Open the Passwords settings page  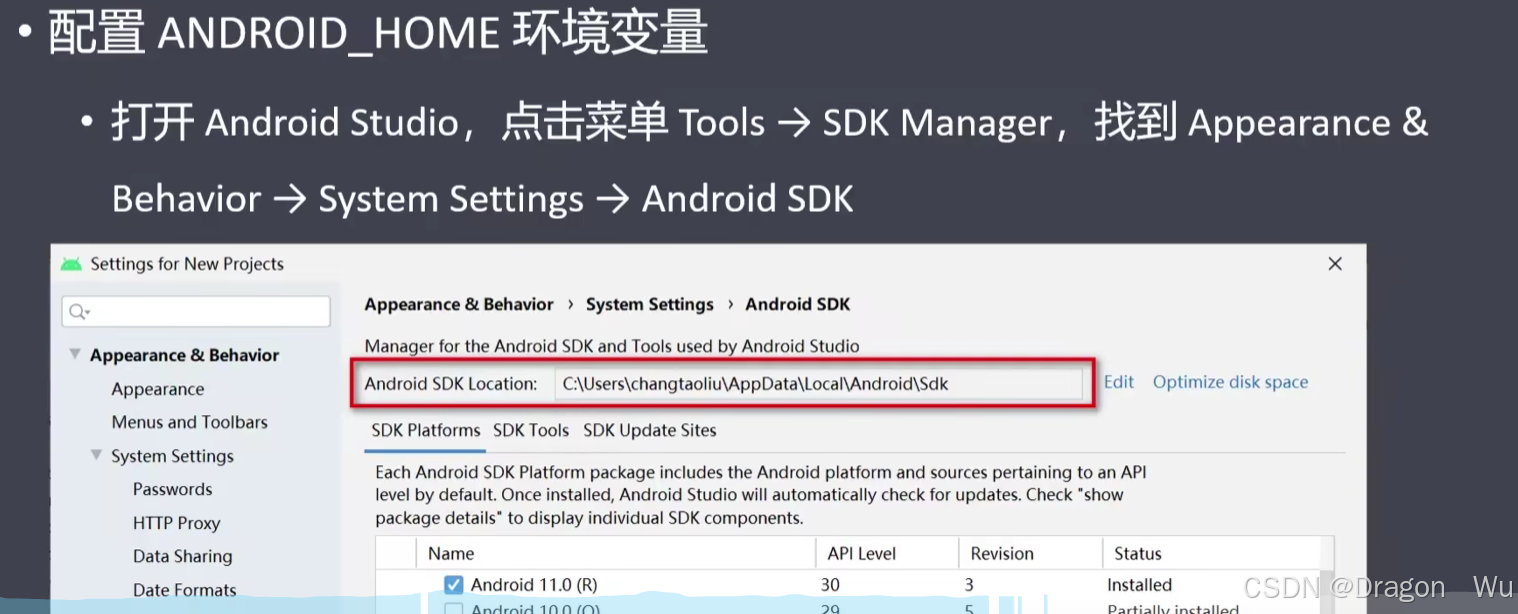[172, 489]
